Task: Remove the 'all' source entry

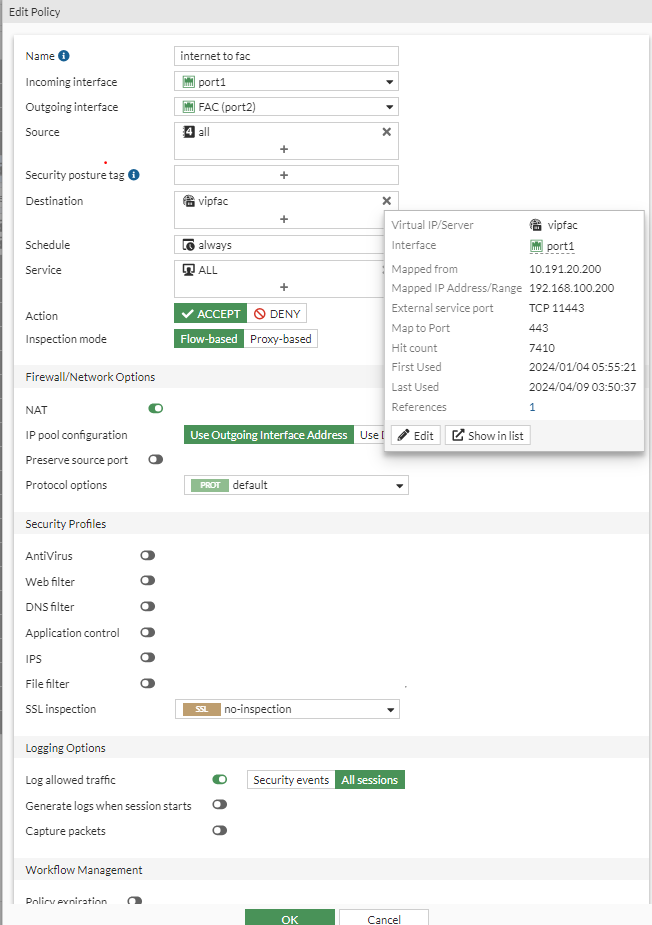Action: 387,131
